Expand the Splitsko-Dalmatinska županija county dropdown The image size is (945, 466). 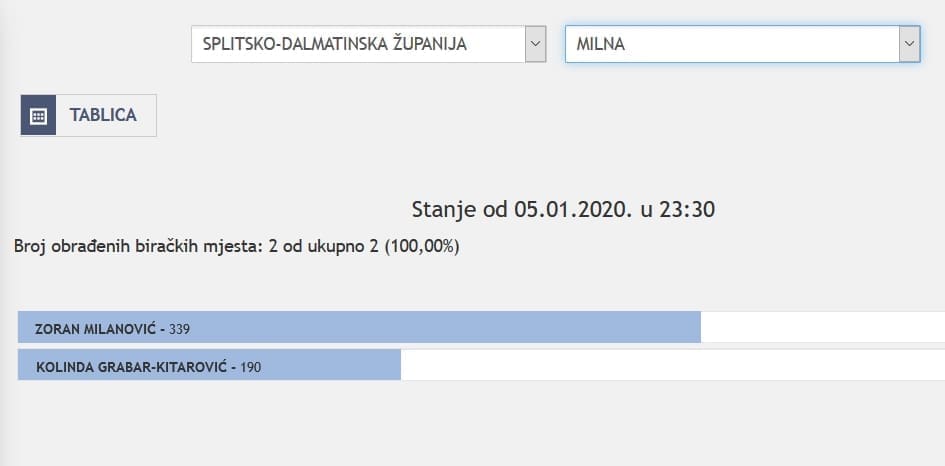358,44
